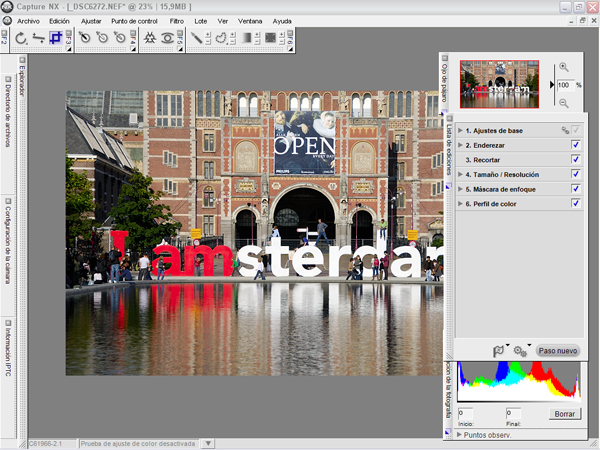Viewport: 600px width, 450px height.
Task: Open the Configuración de la cámara side tab
Action: 8,245
